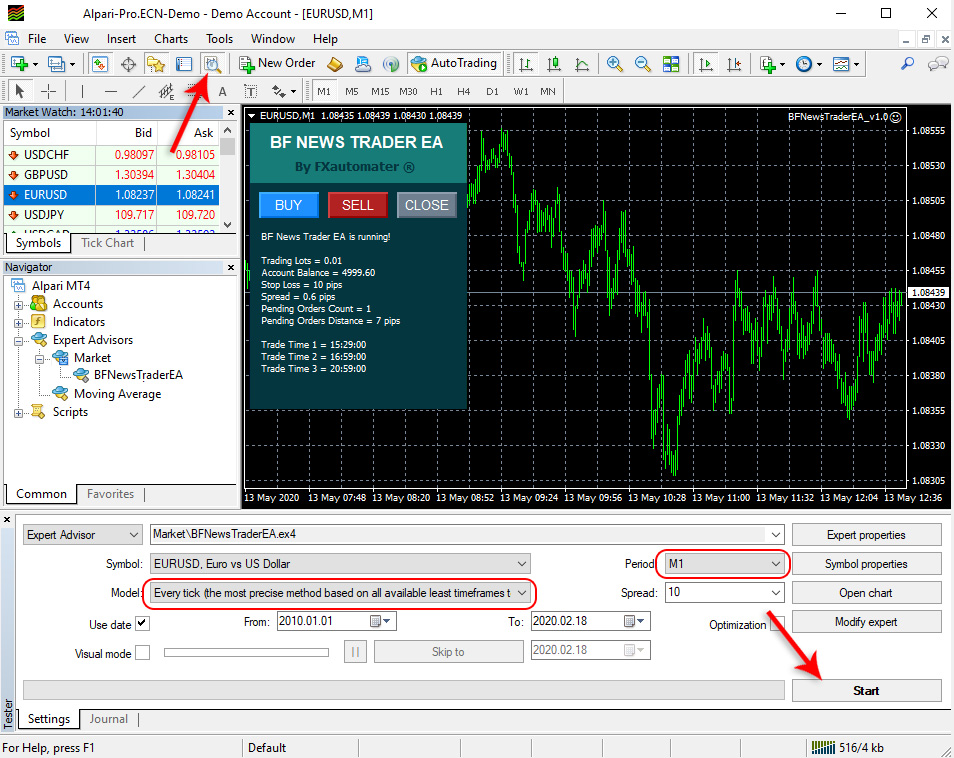
Task: Open the Expert Advisor type dropdown
Action: (83, 535)
